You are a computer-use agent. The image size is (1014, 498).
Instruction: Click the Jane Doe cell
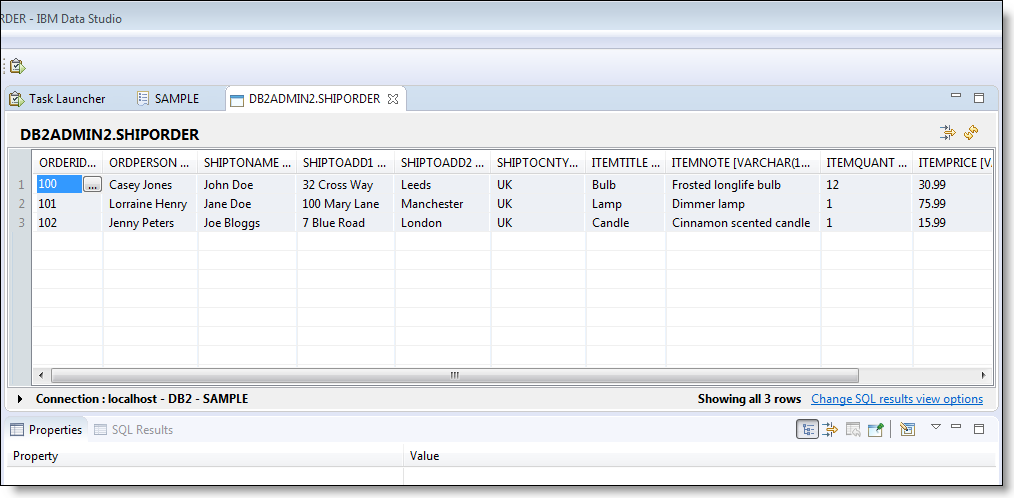tap(247, 204)
